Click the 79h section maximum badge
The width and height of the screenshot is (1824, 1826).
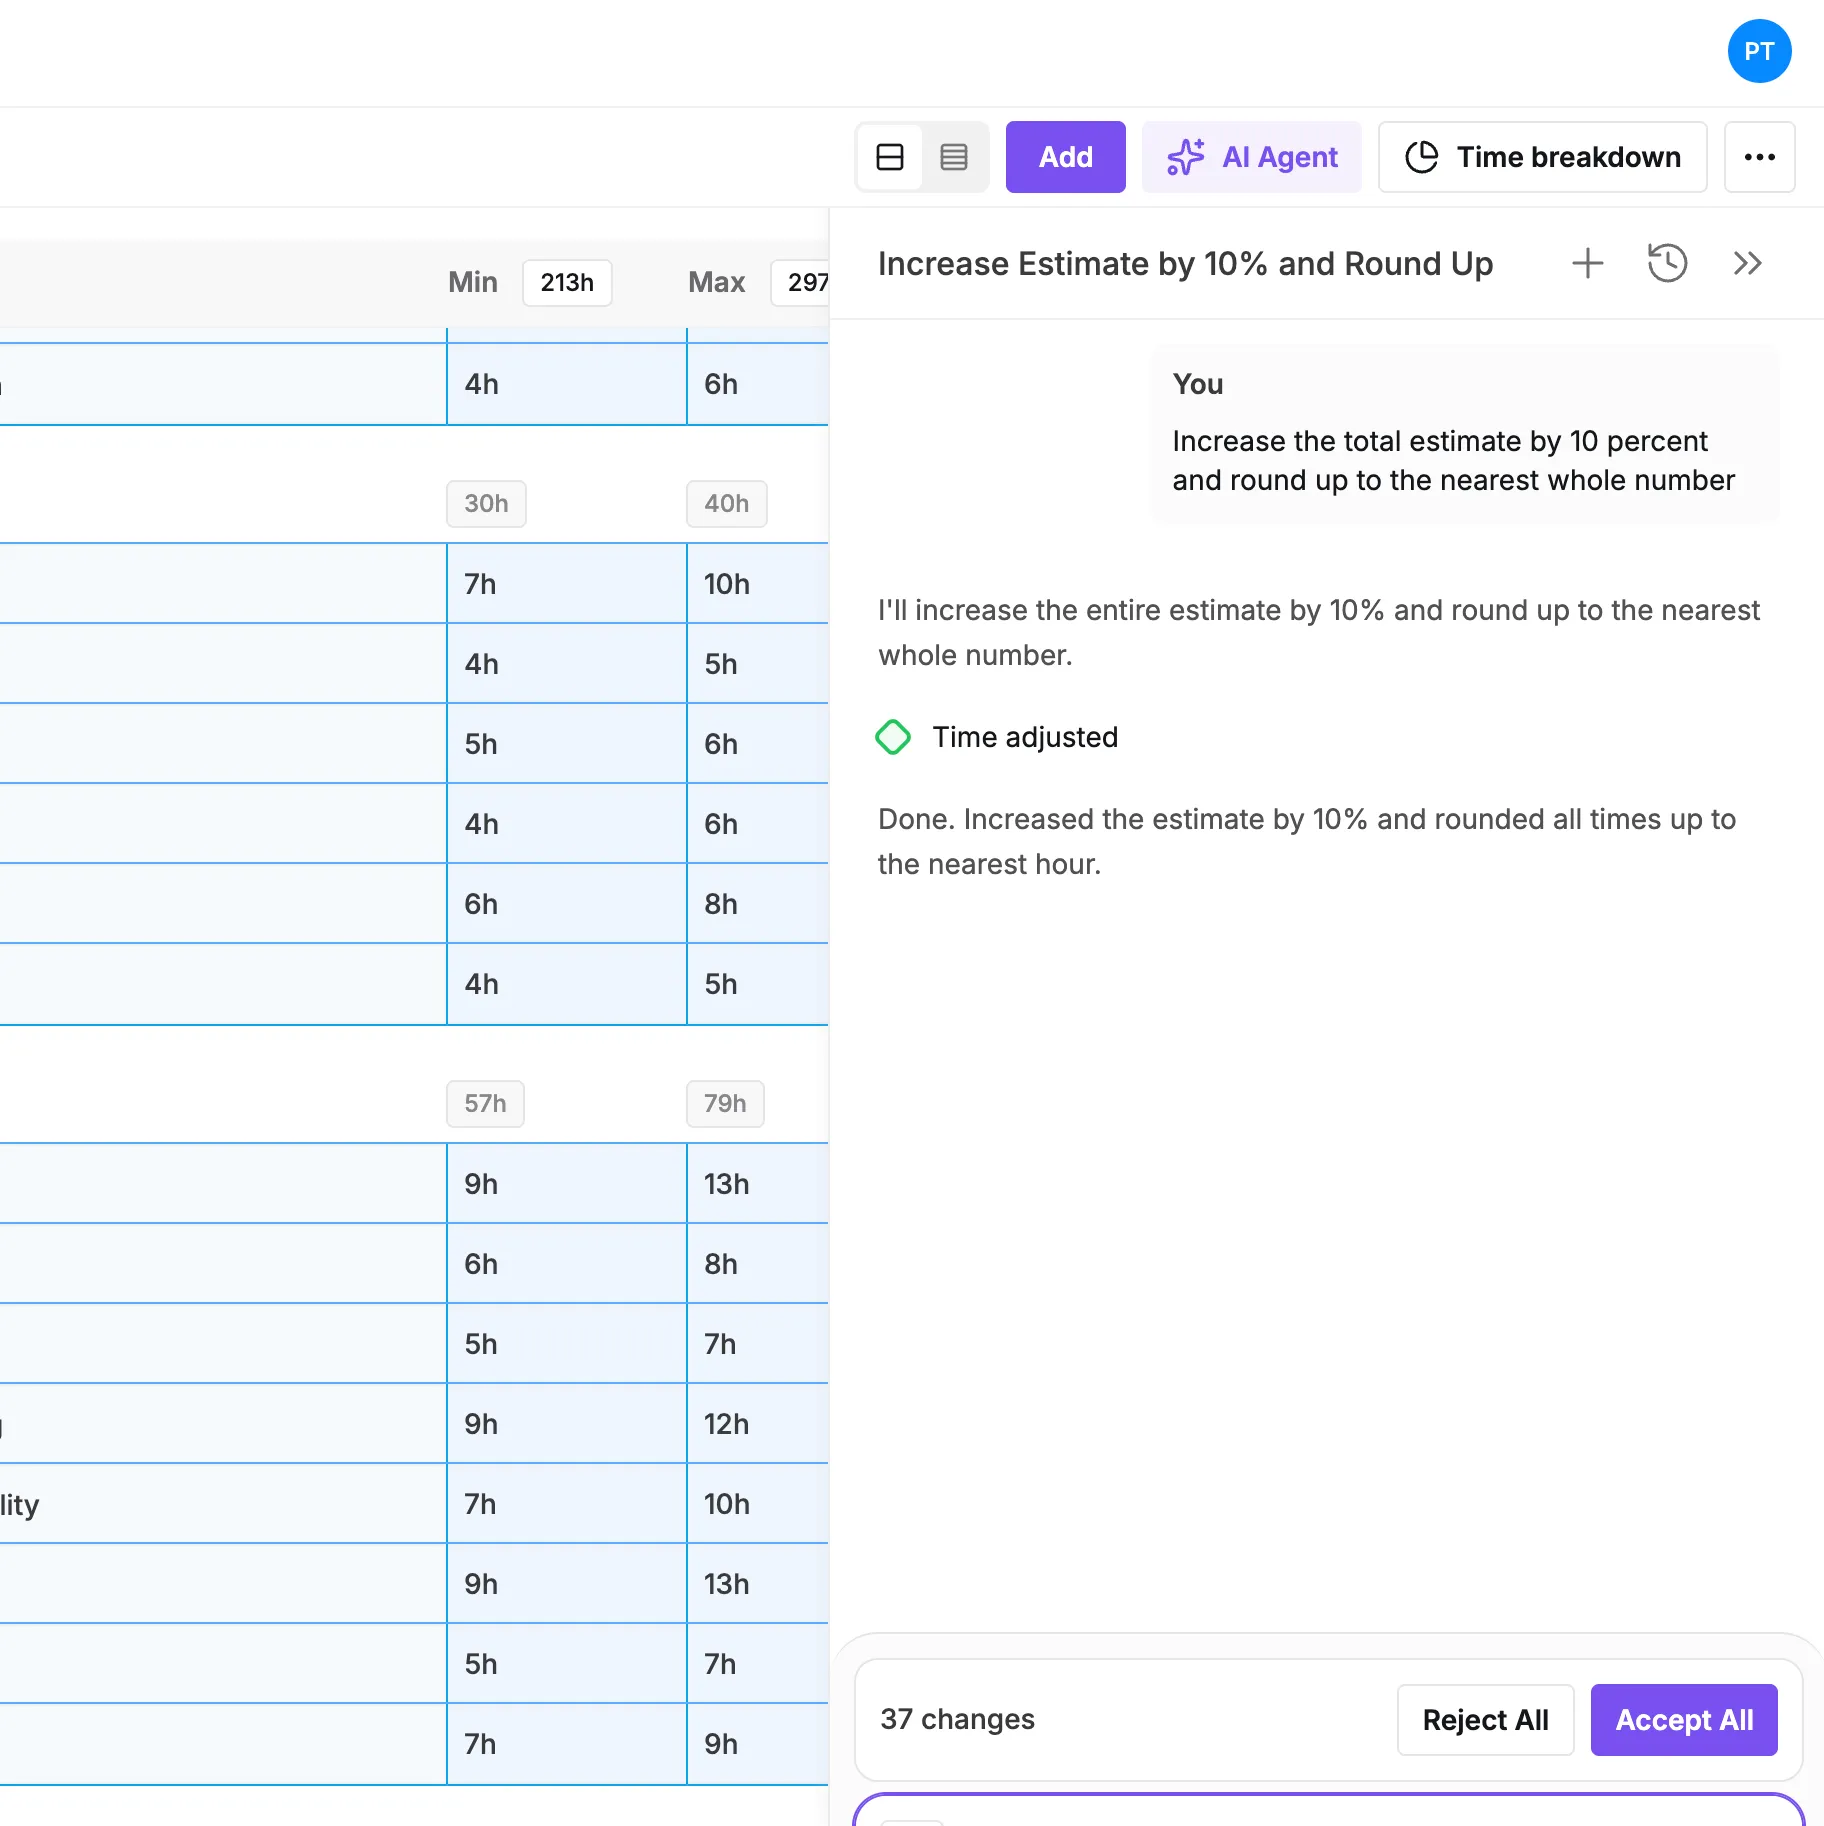point(725,1104)
